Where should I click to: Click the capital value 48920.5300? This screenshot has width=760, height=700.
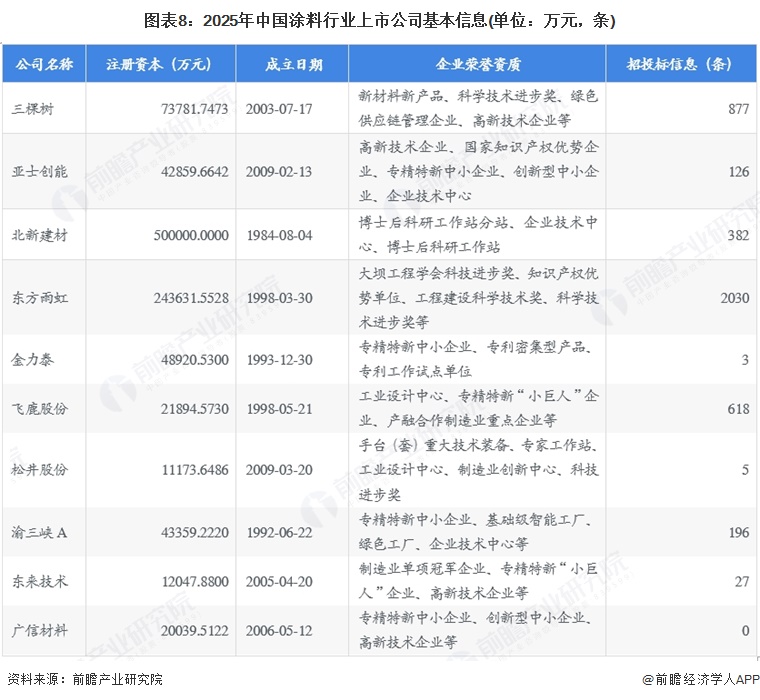(x=194, y=360)
